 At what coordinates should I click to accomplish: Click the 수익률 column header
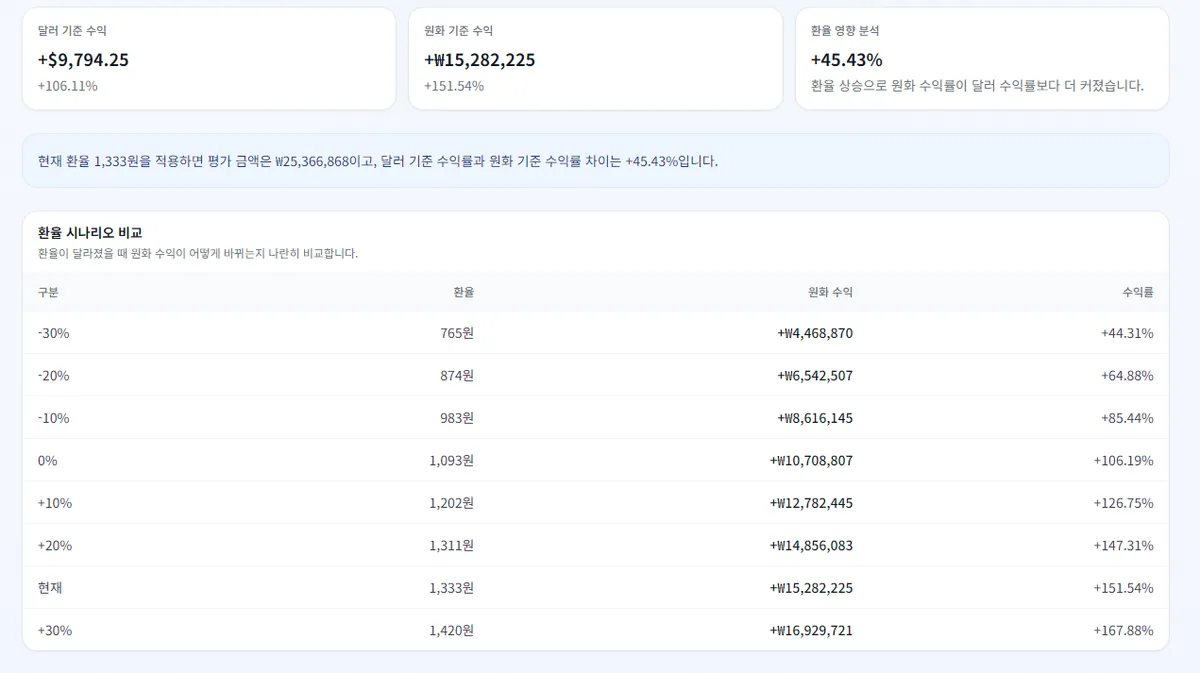click(1138, 292)
